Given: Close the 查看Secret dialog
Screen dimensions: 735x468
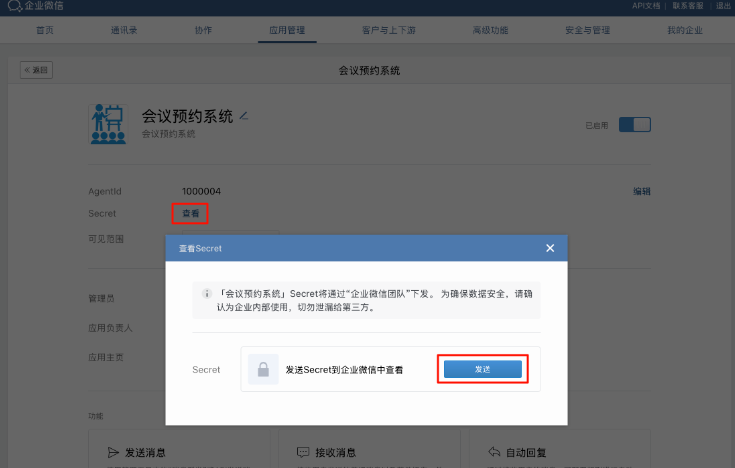Looking at the screenshot, I should pyautogui.click(x=550, y=248).
